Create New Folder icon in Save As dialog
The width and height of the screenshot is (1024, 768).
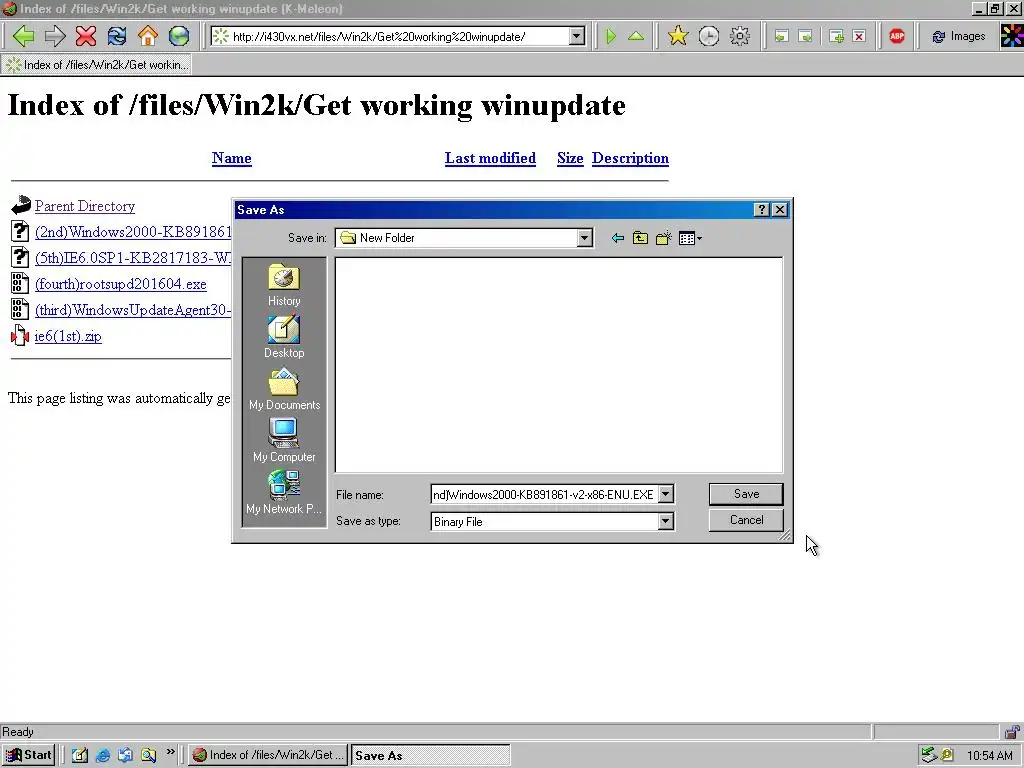pos(664,238)
